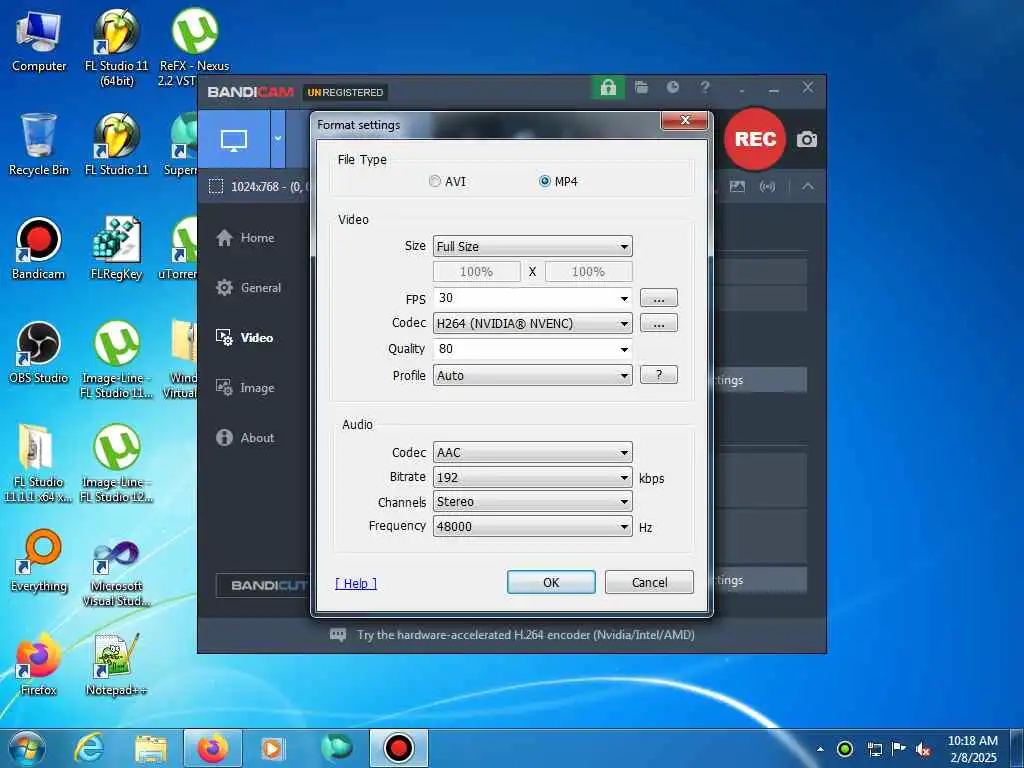Image resolution: width=1024 pixels, height=768 pixels.
Task: Open Internet Explorer from the taskbar
Action: click(89, 748)
